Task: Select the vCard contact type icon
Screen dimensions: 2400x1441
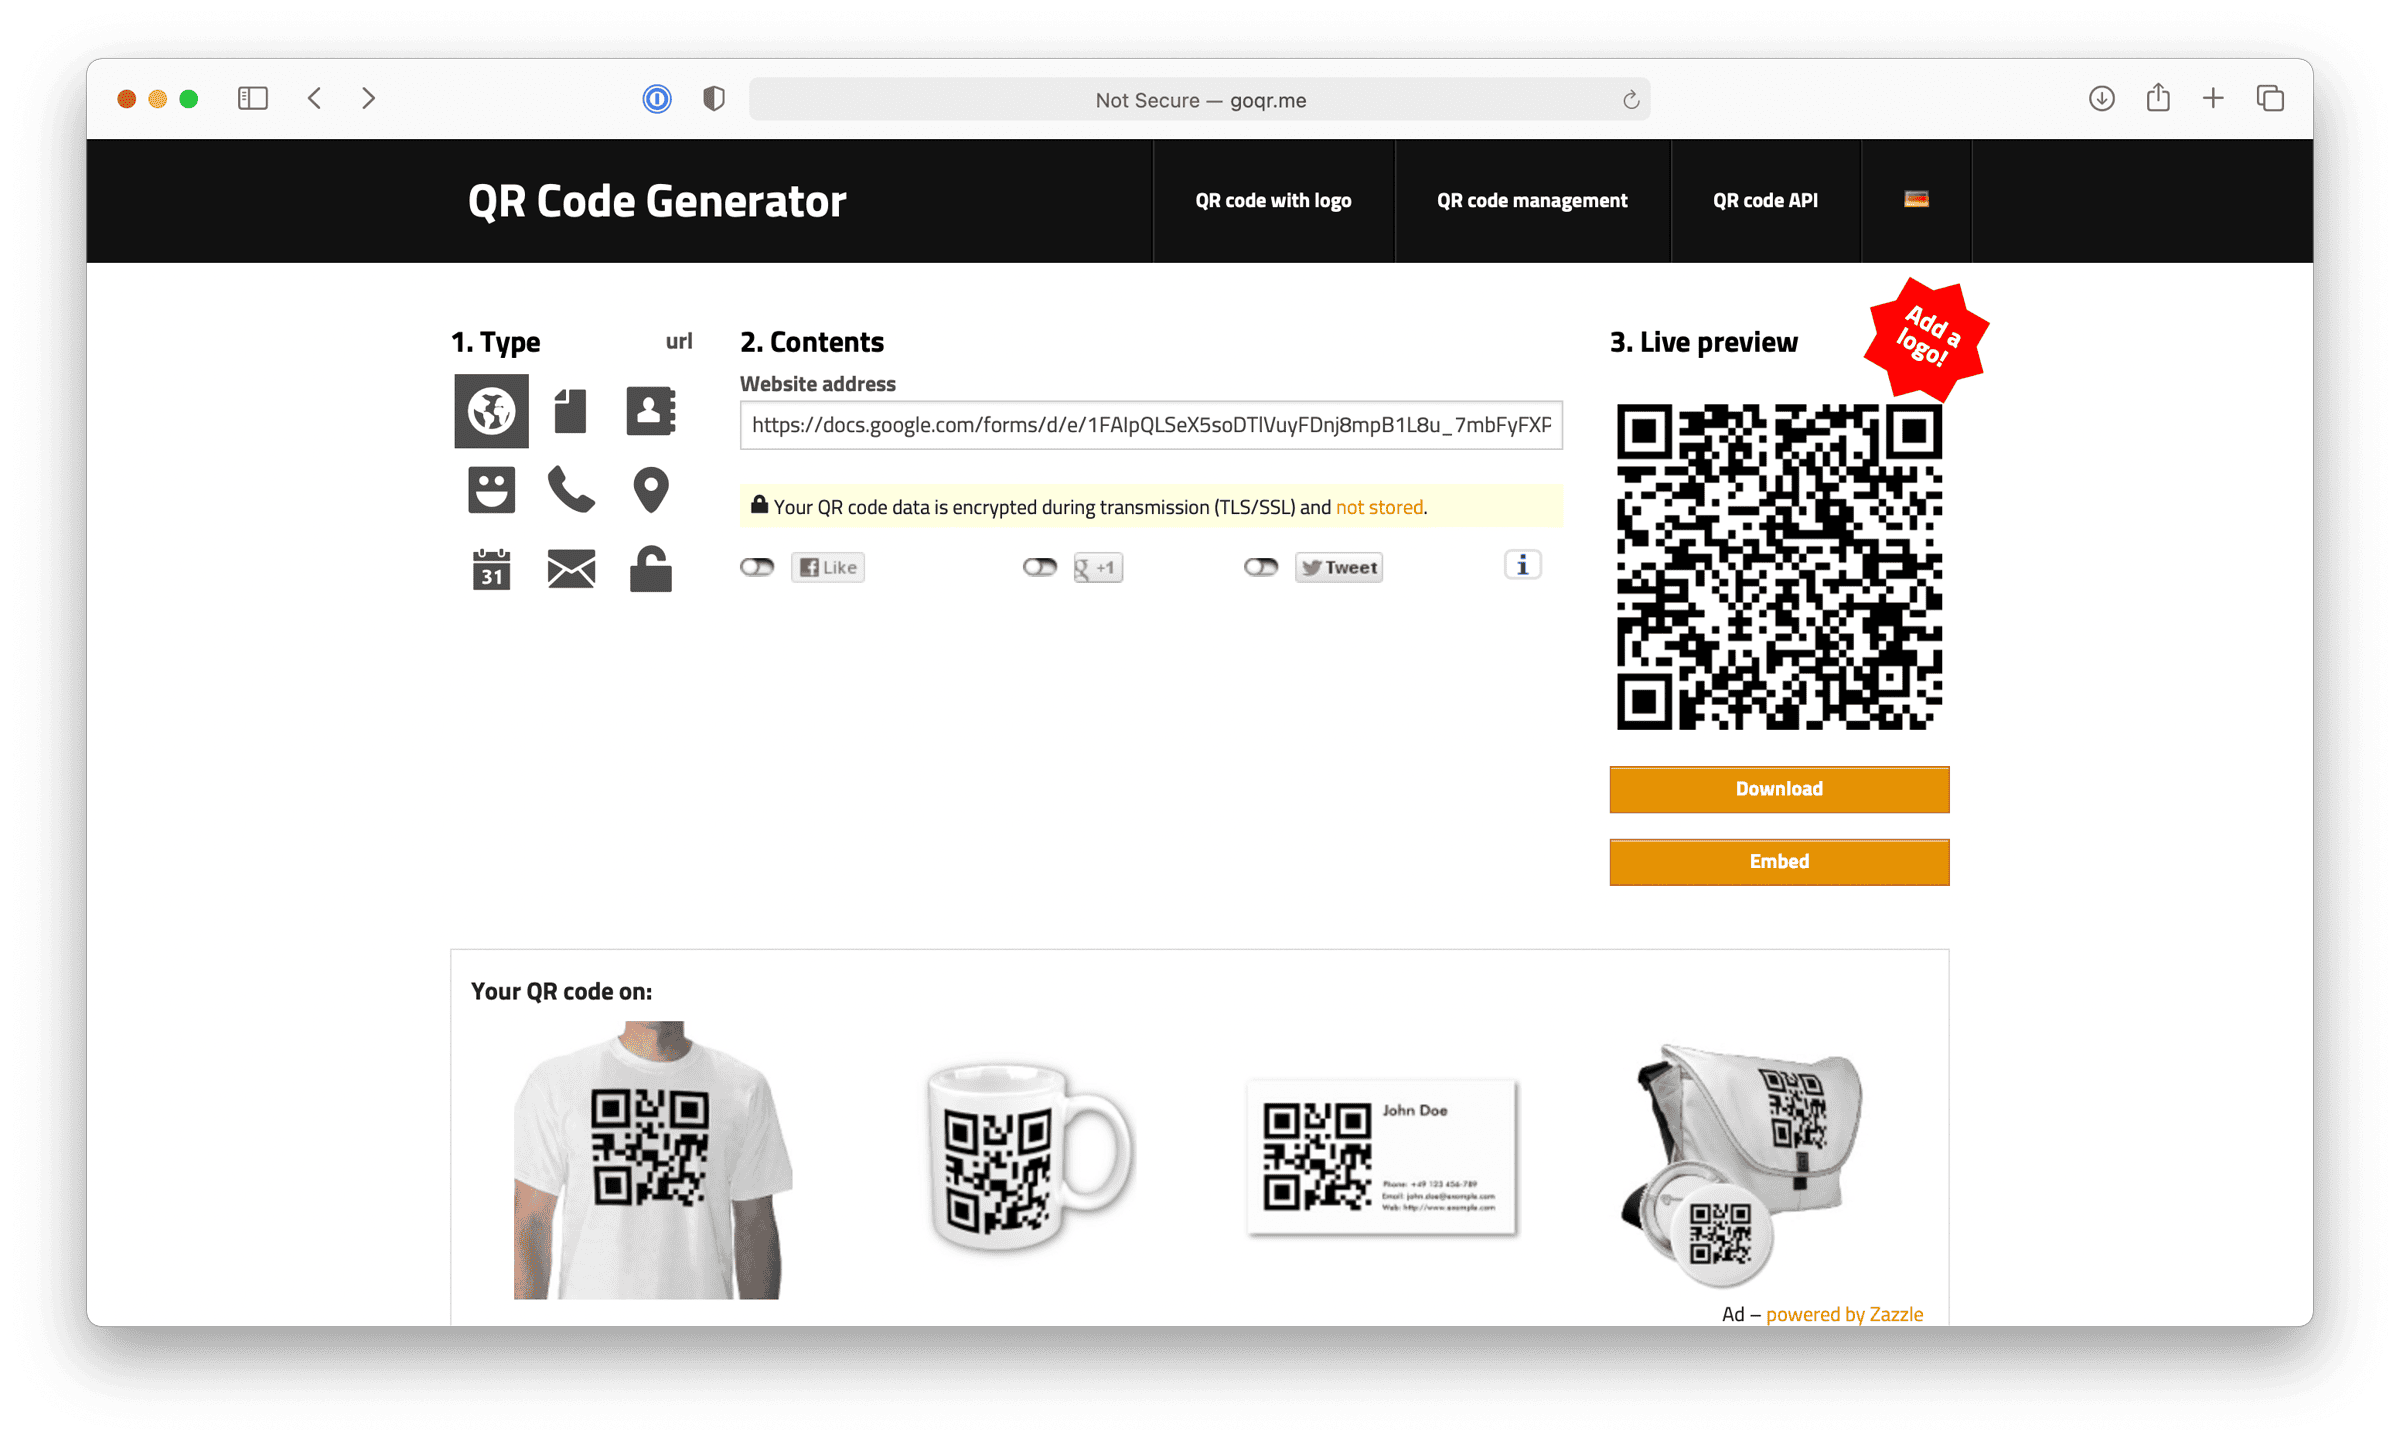Action: 651,411
